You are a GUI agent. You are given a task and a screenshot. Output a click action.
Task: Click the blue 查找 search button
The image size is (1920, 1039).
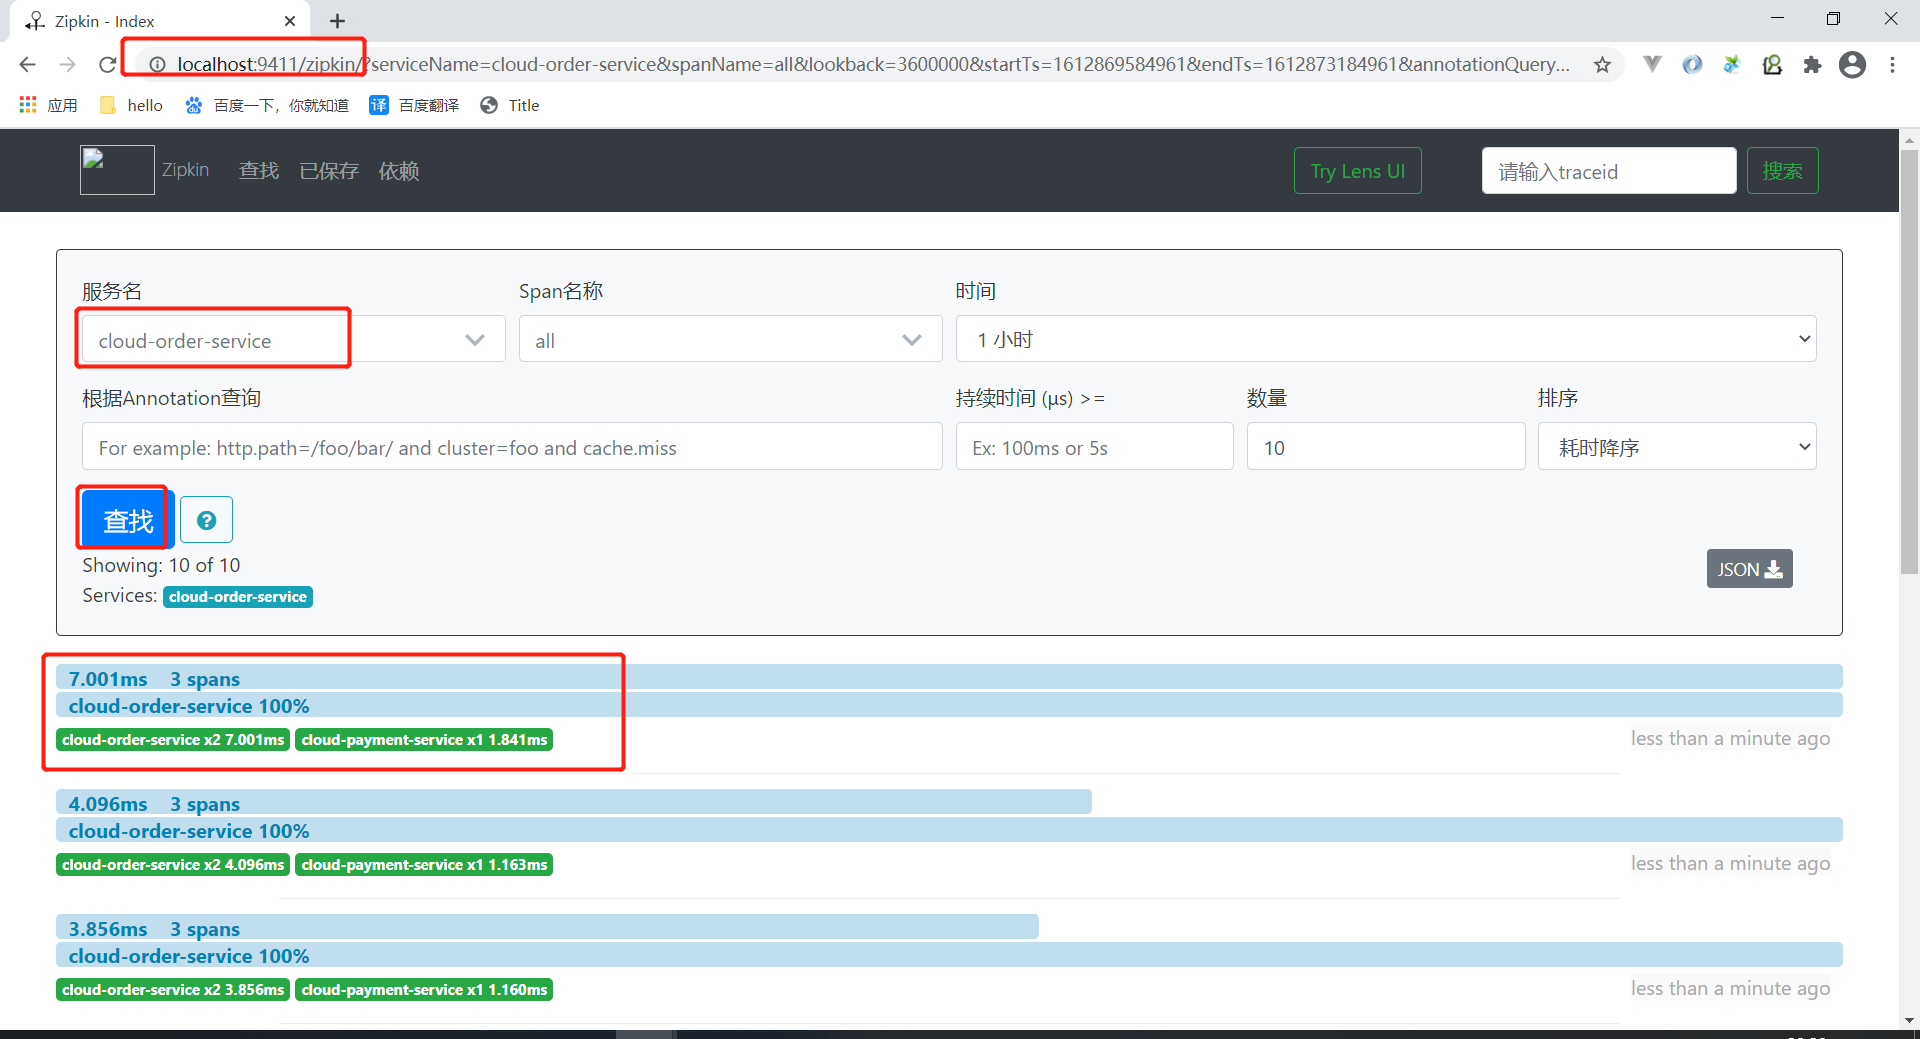pos(127,520)
